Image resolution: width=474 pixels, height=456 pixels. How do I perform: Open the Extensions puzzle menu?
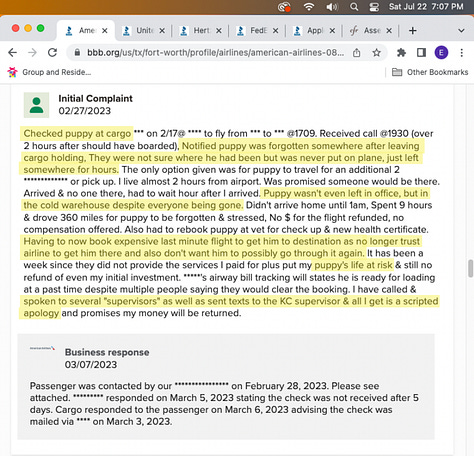(x=401, y=52)
